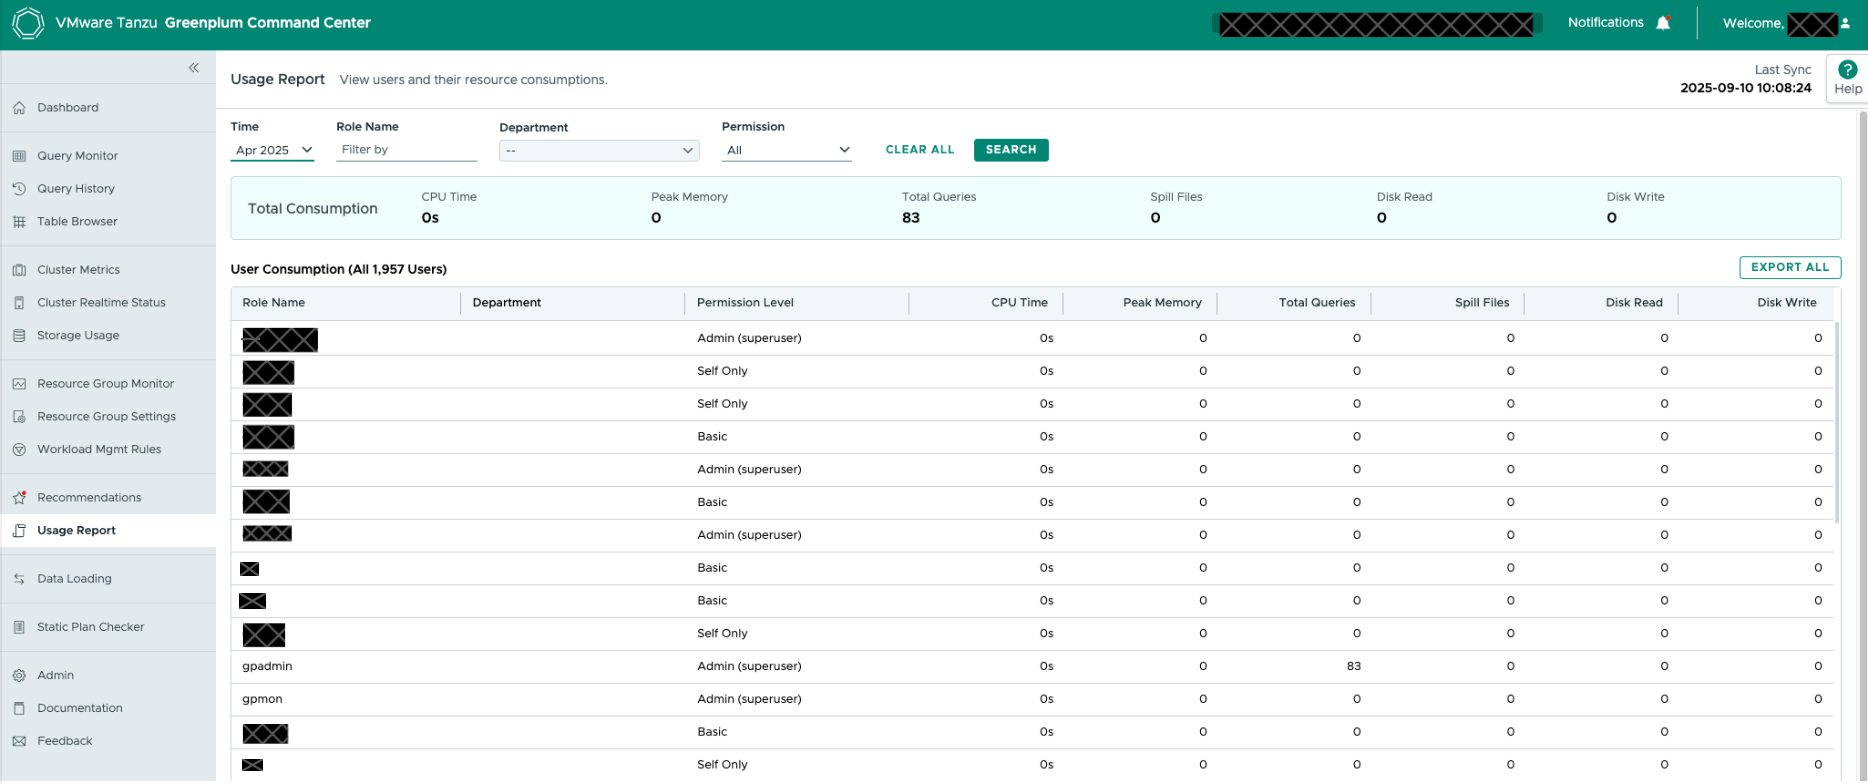1868x784 pixels.
Task: Click the Admin gear icon
Action: point(19,676)
